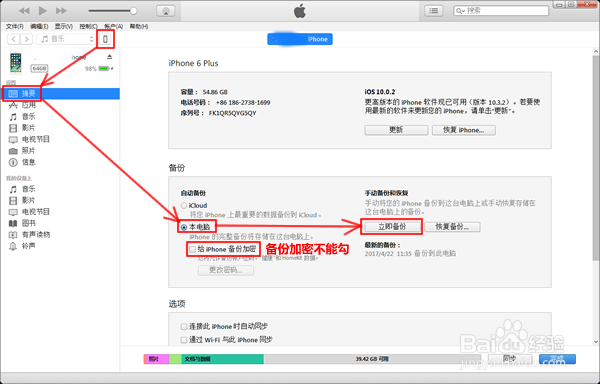This screenshot has width=600, height=384.
Task: Toggle 给 iPhone 备份加密 checkbox
Action: click(x=192, y=249)
